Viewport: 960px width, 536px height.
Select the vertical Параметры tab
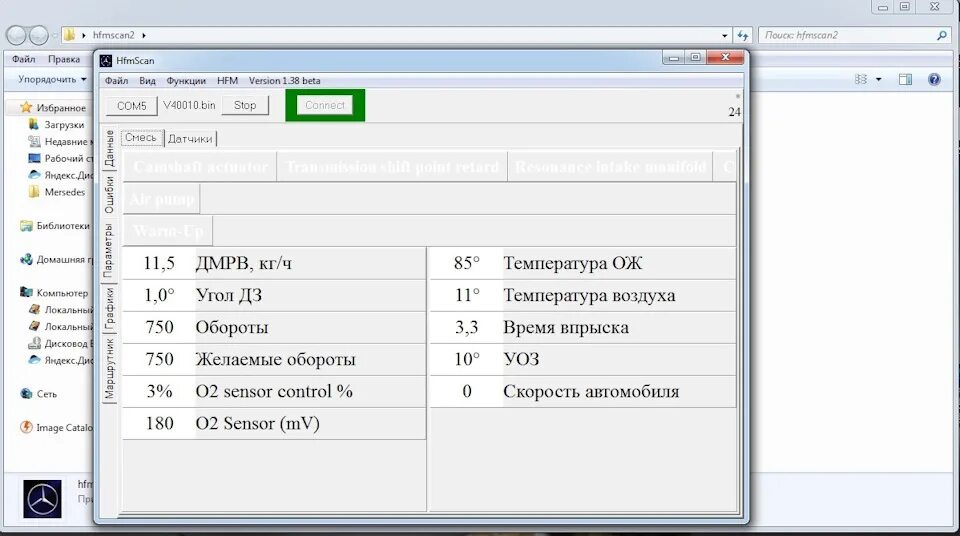pyautogui.click(x=109, y=251)
